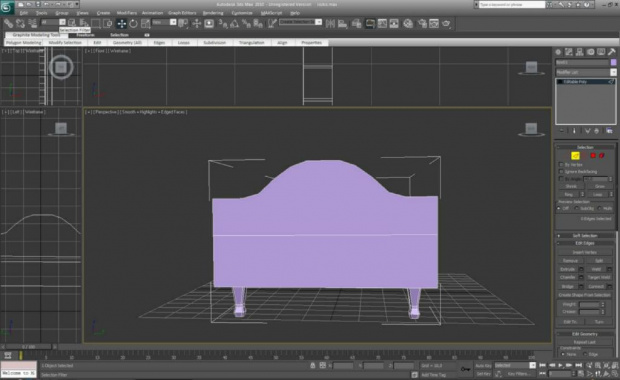Choose the Edge constraint radio button
Viewport: 620px width, 380px height.
(585, 354)
